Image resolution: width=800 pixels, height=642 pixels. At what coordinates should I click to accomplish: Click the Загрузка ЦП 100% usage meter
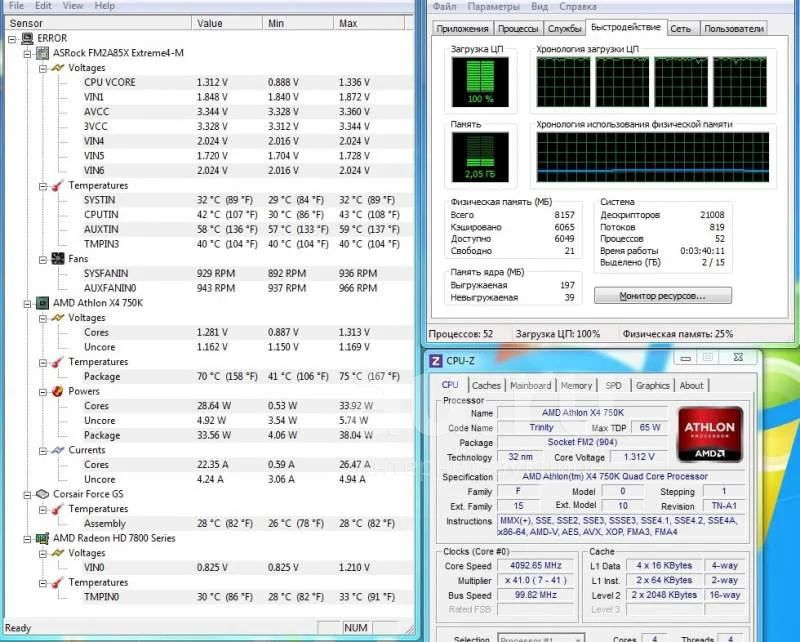pyautogui.click(x=480, y=82)
